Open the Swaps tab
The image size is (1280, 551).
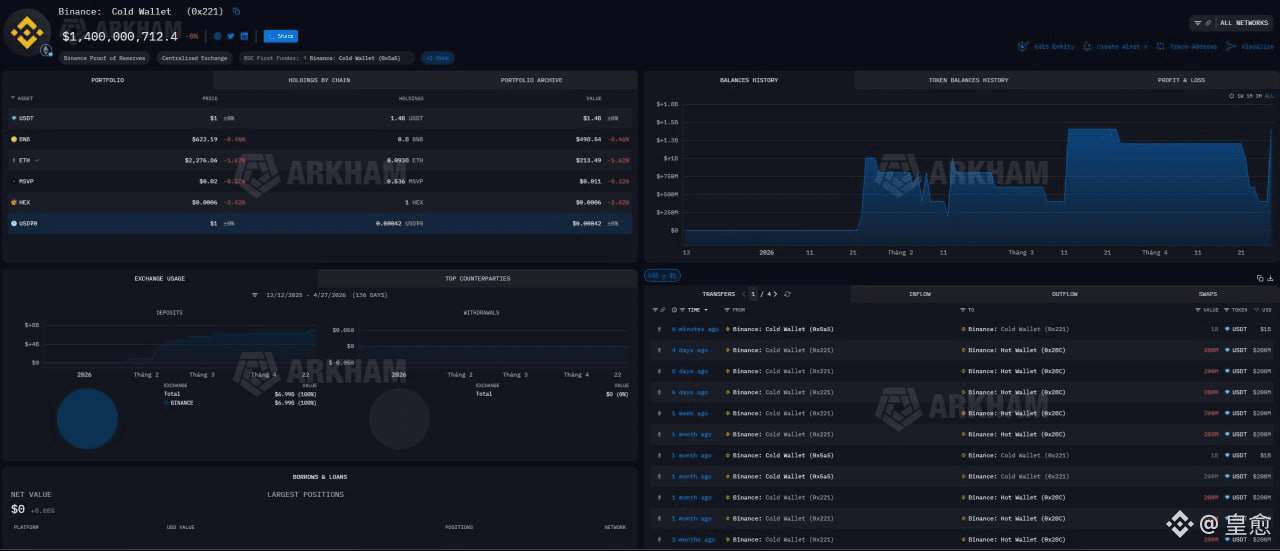(x=1208, y=294)
